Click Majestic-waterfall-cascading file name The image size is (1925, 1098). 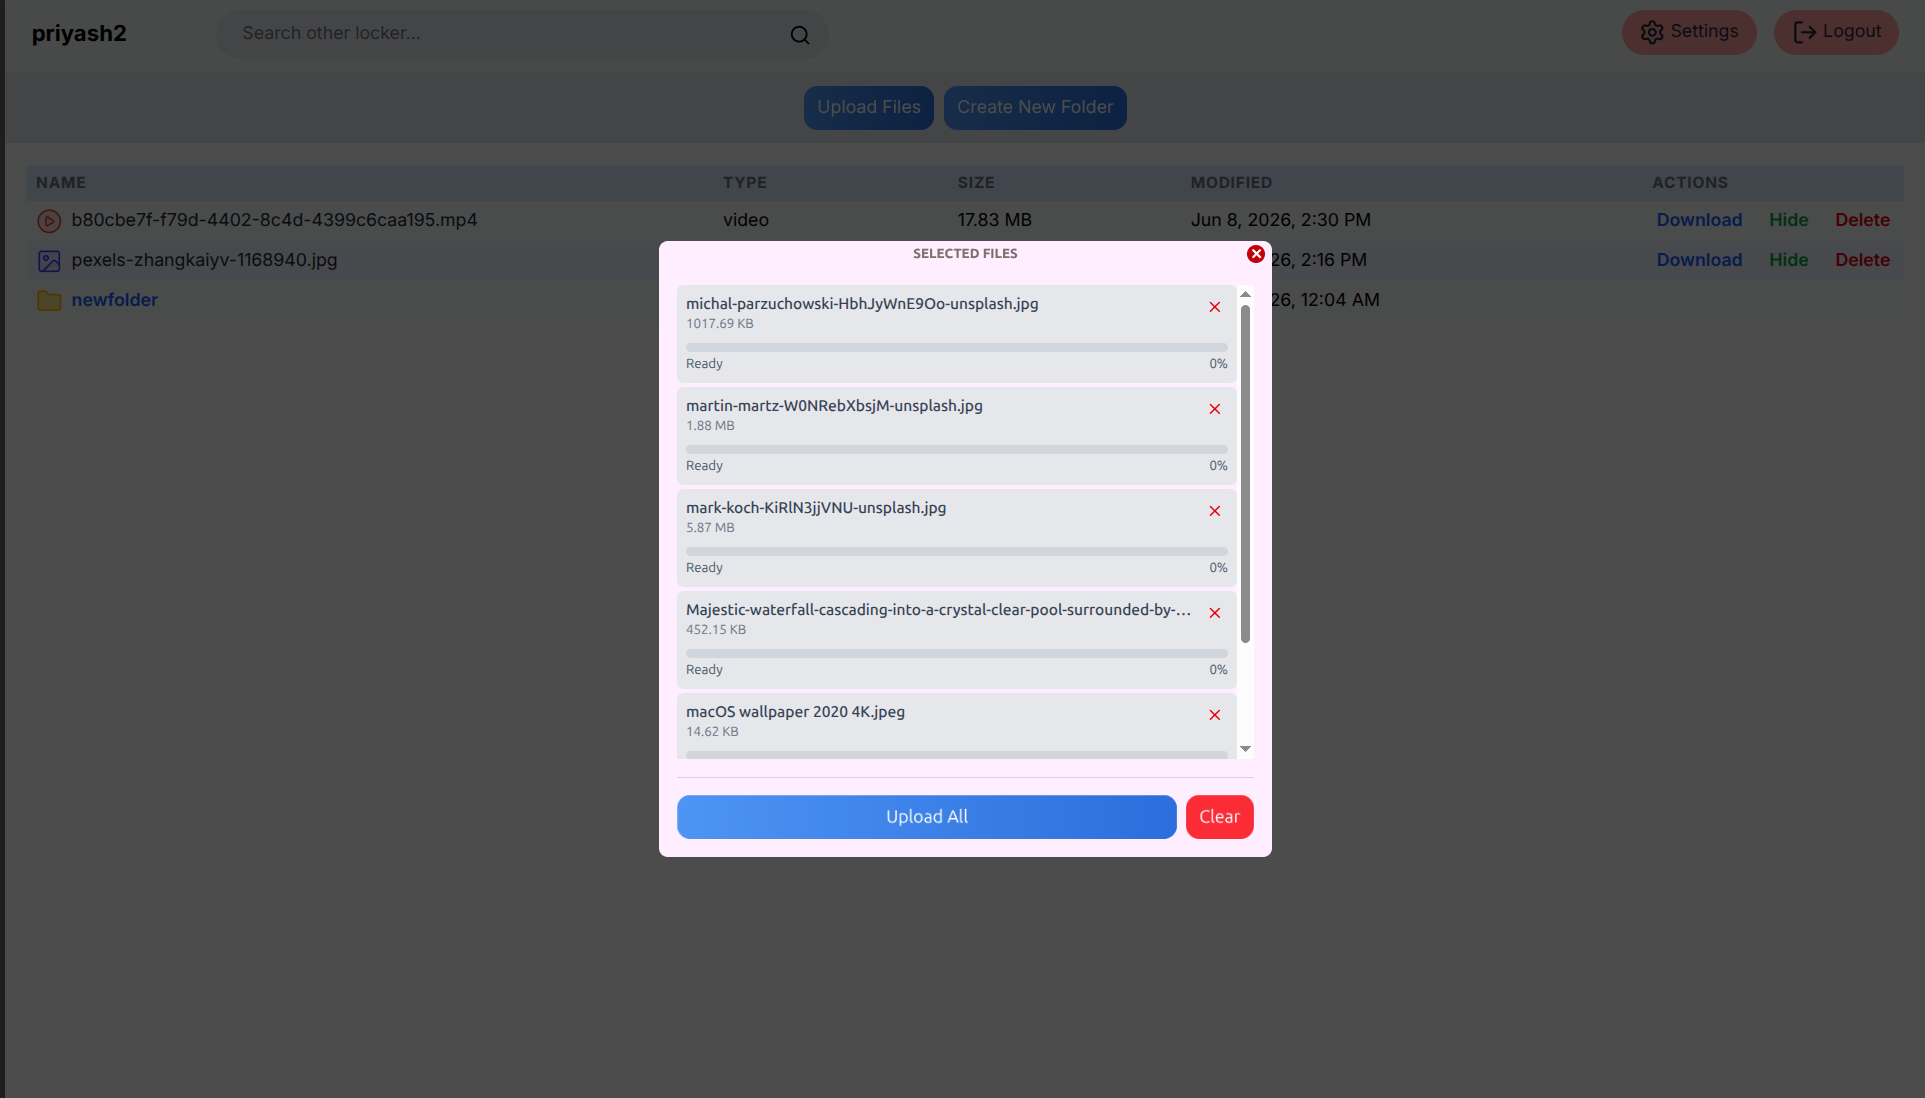pyautogui.click(x=938, y=610)
